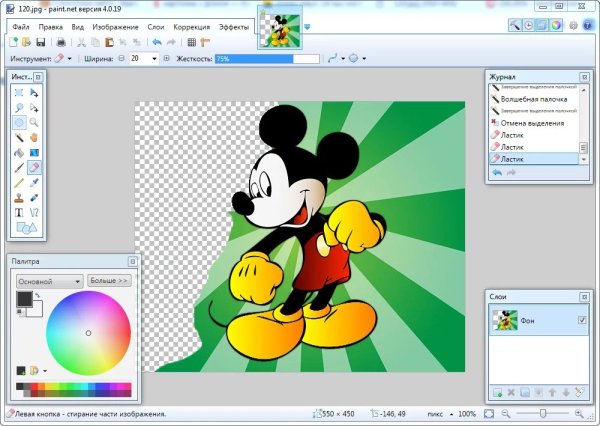Image resolution: width=600 pixels, height=426 pixels.
Task: Click the Больше >> button
Action: (x=109, y=280)
